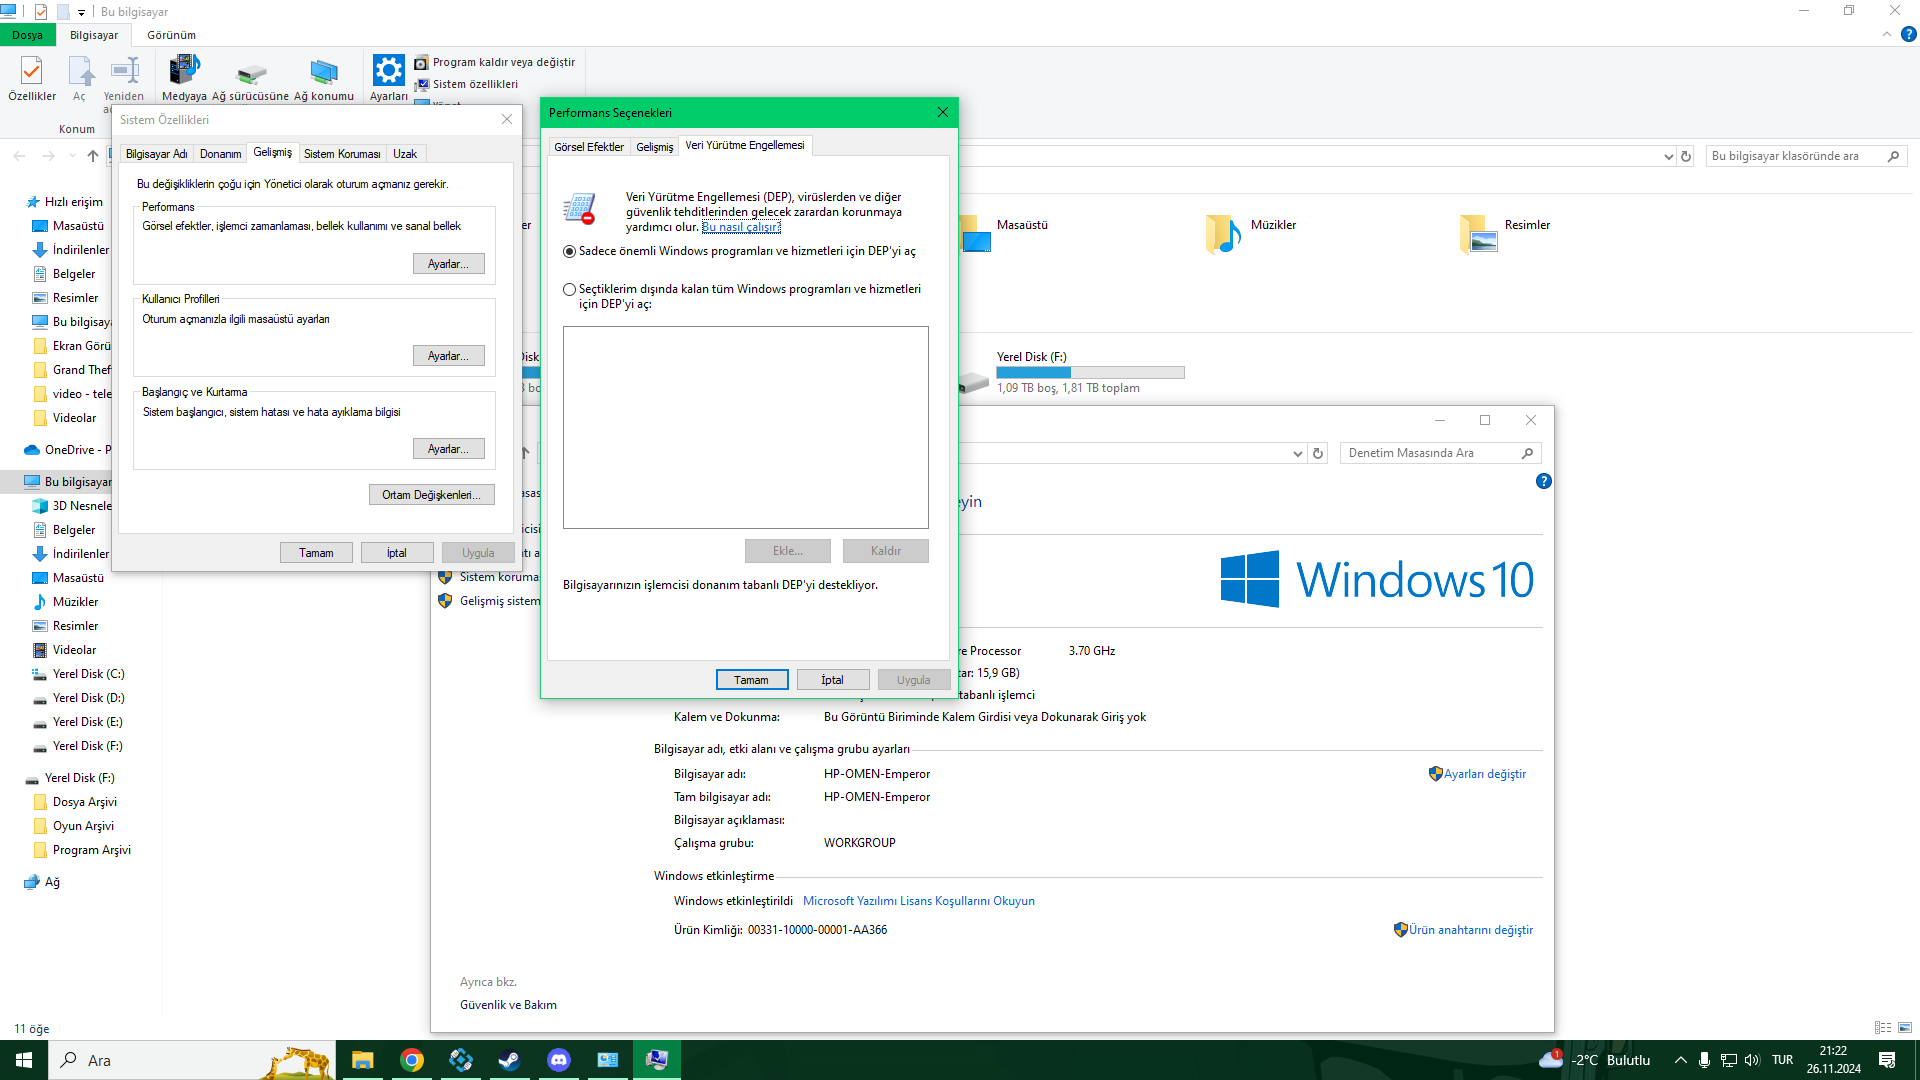1920x1080 pixels.
Task: Open Discord from the taskbar
Action: pos(558,1060)
